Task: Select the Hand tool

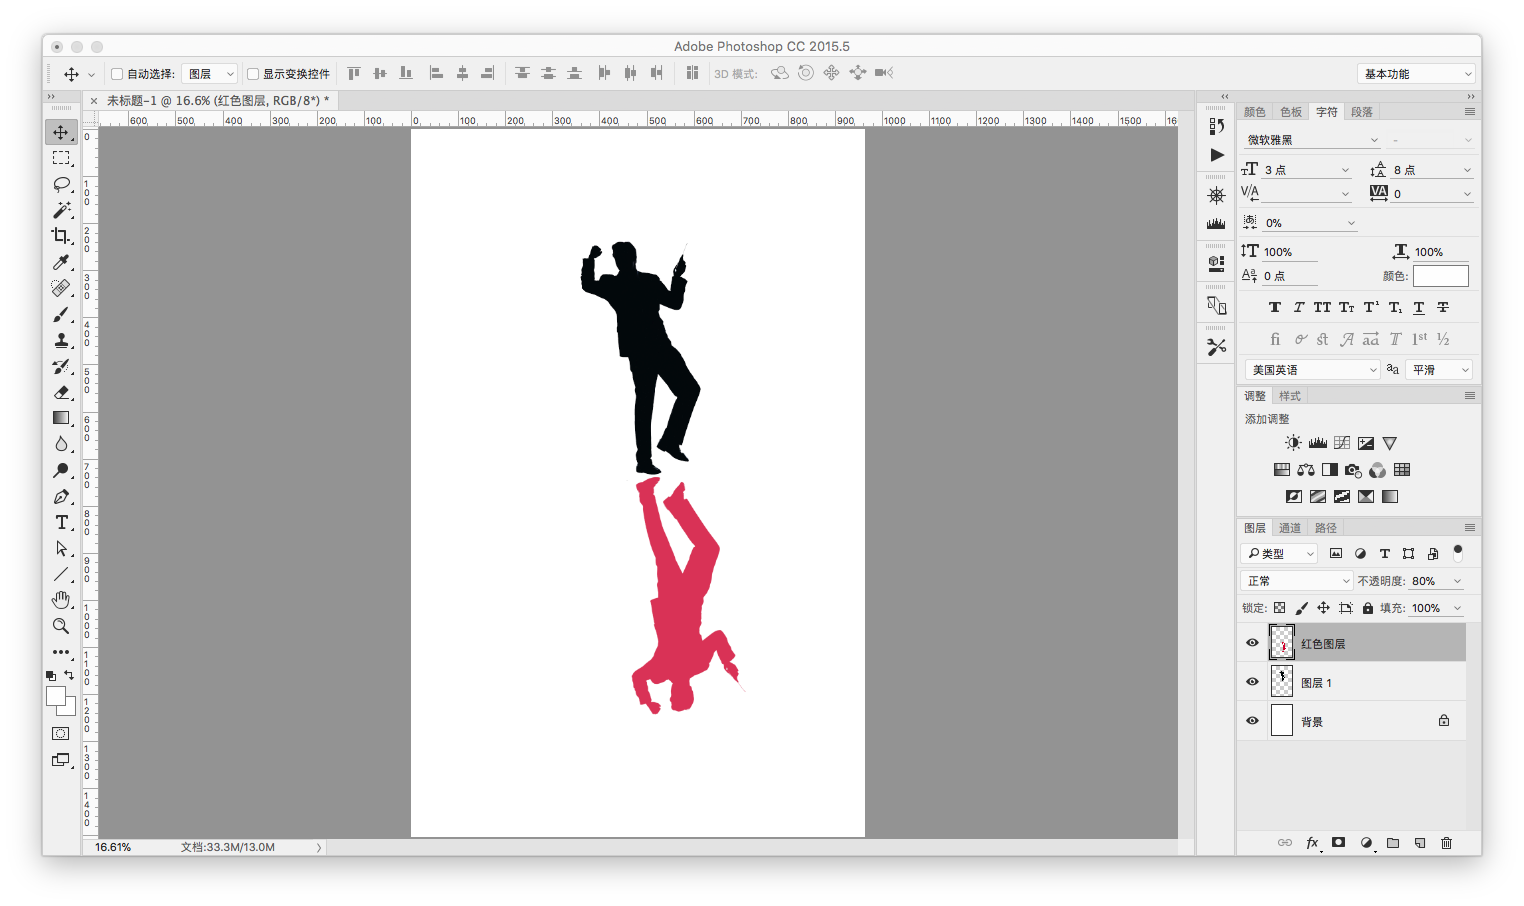Action: pyautogui.click(x=61, y=600)
